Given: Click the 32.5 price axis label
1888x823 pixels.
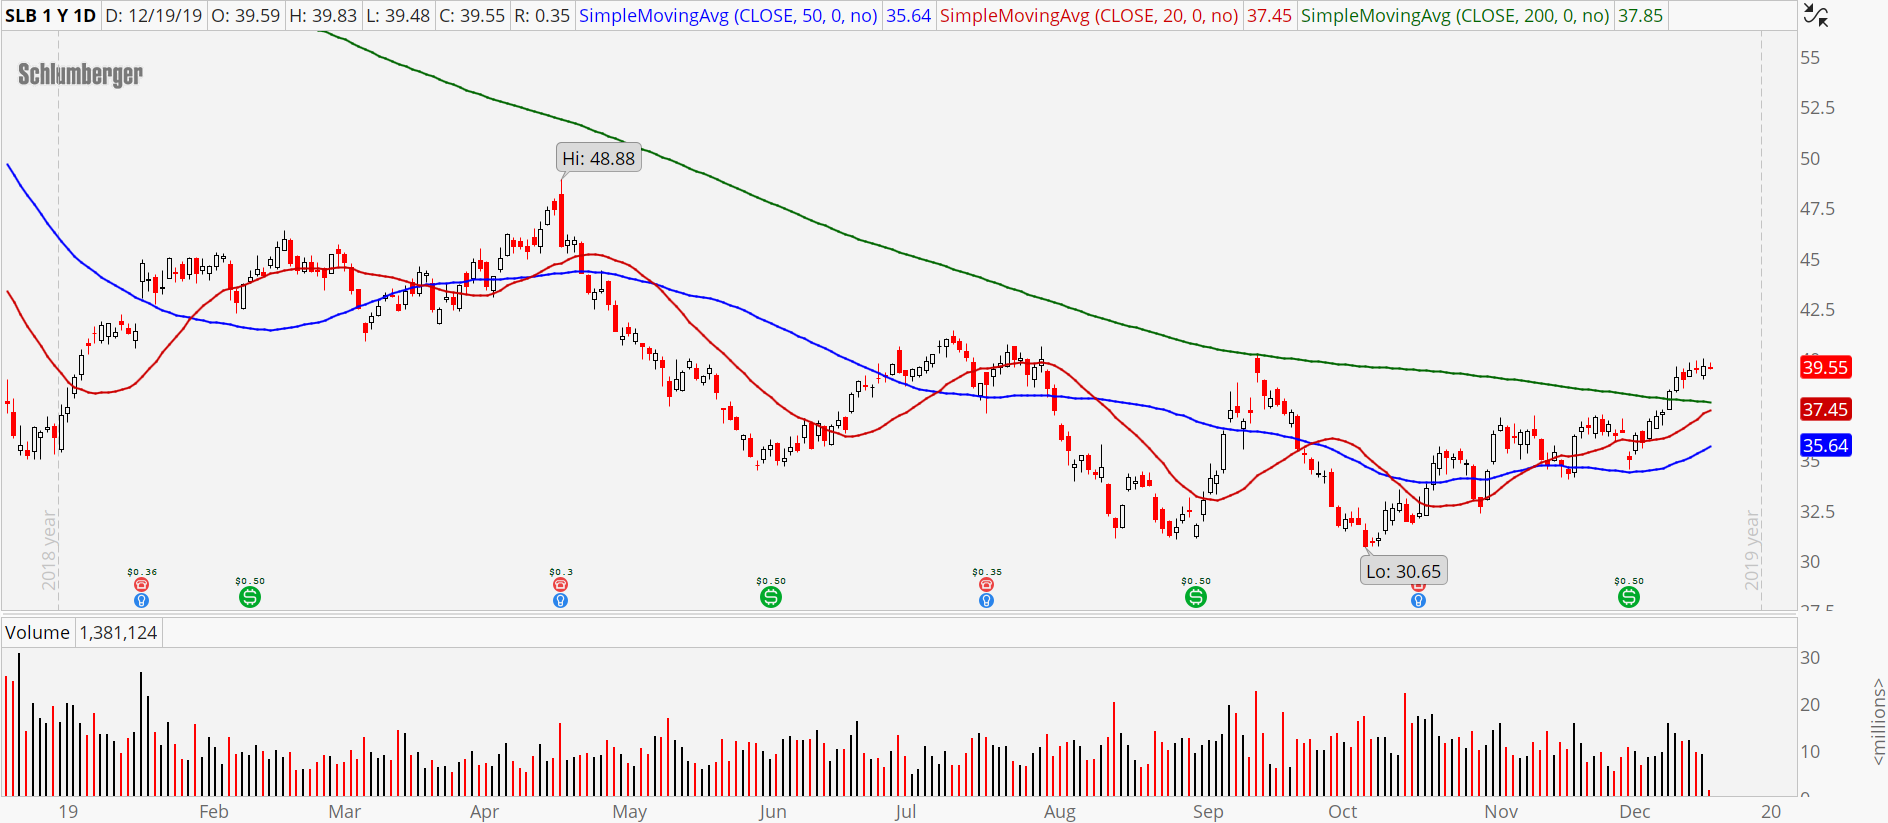Looking at the screenshot, I should point(1817,512).
